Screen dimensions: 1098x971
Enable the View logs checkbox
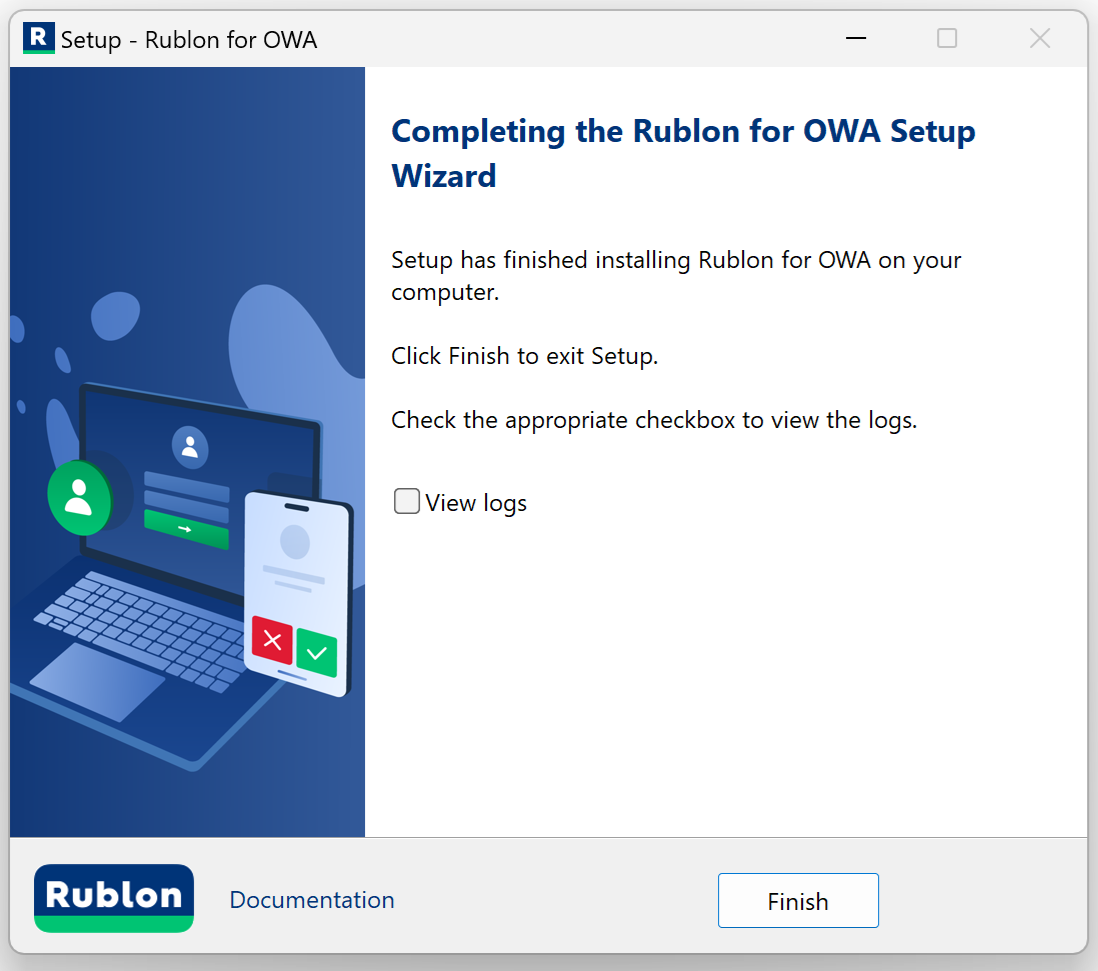click(406, 501)
